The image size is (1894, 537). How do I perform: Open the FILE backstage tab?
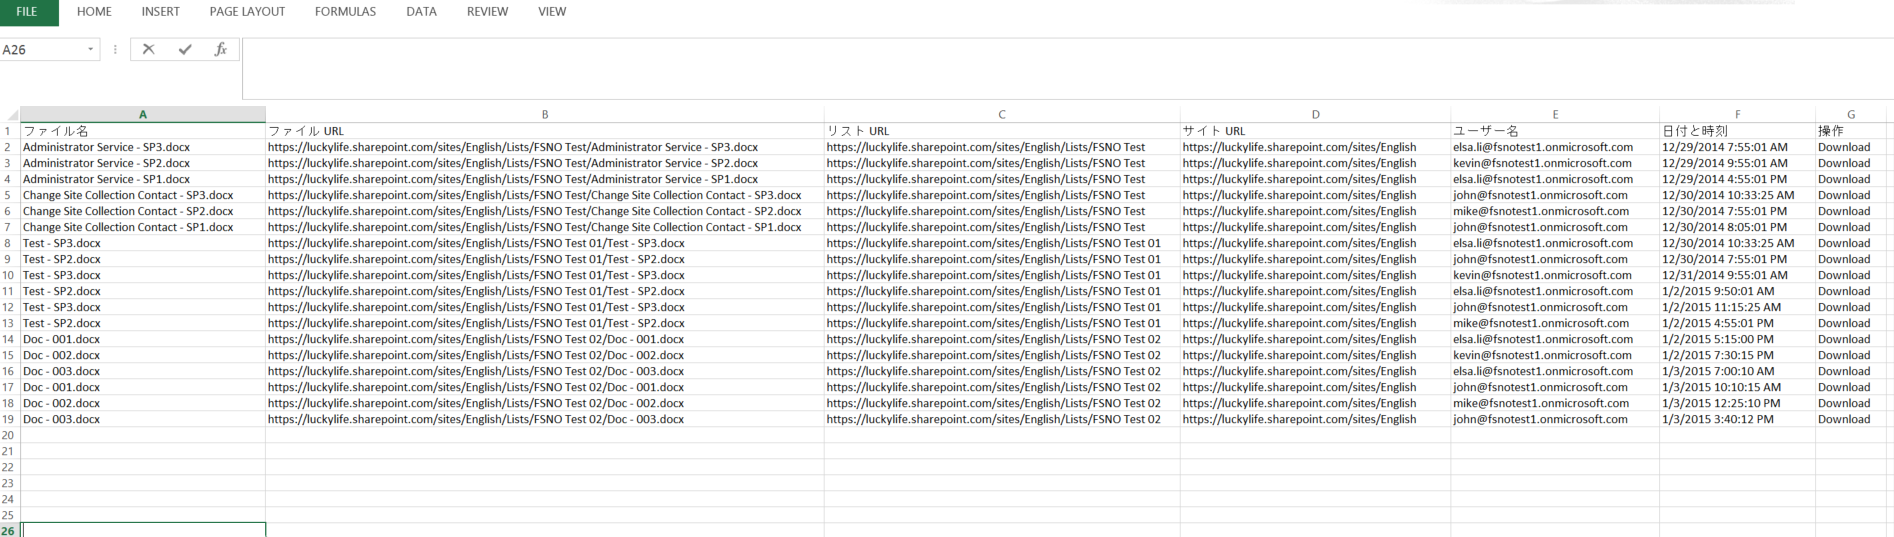28,12
